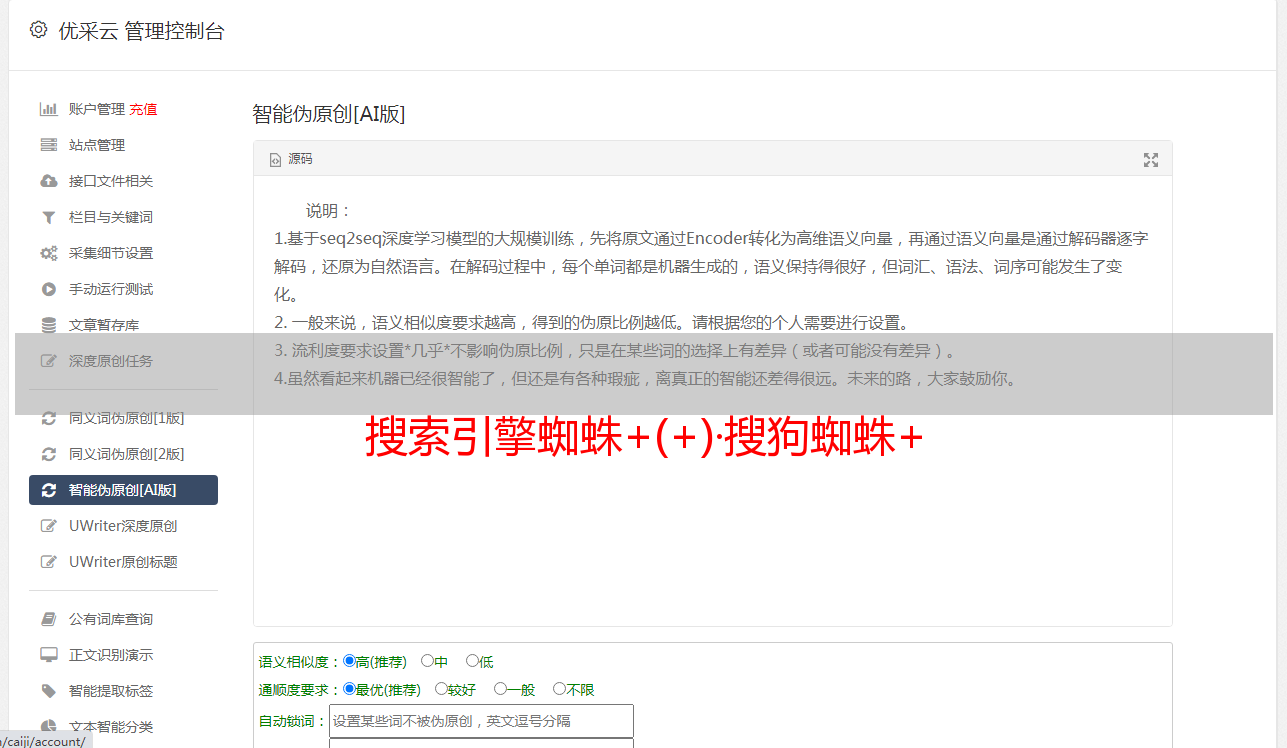The width and height of the screenshot is (1287, 748).
Task: Click the pie chart icon for 文本智能分类
Action: click(48, 727)
